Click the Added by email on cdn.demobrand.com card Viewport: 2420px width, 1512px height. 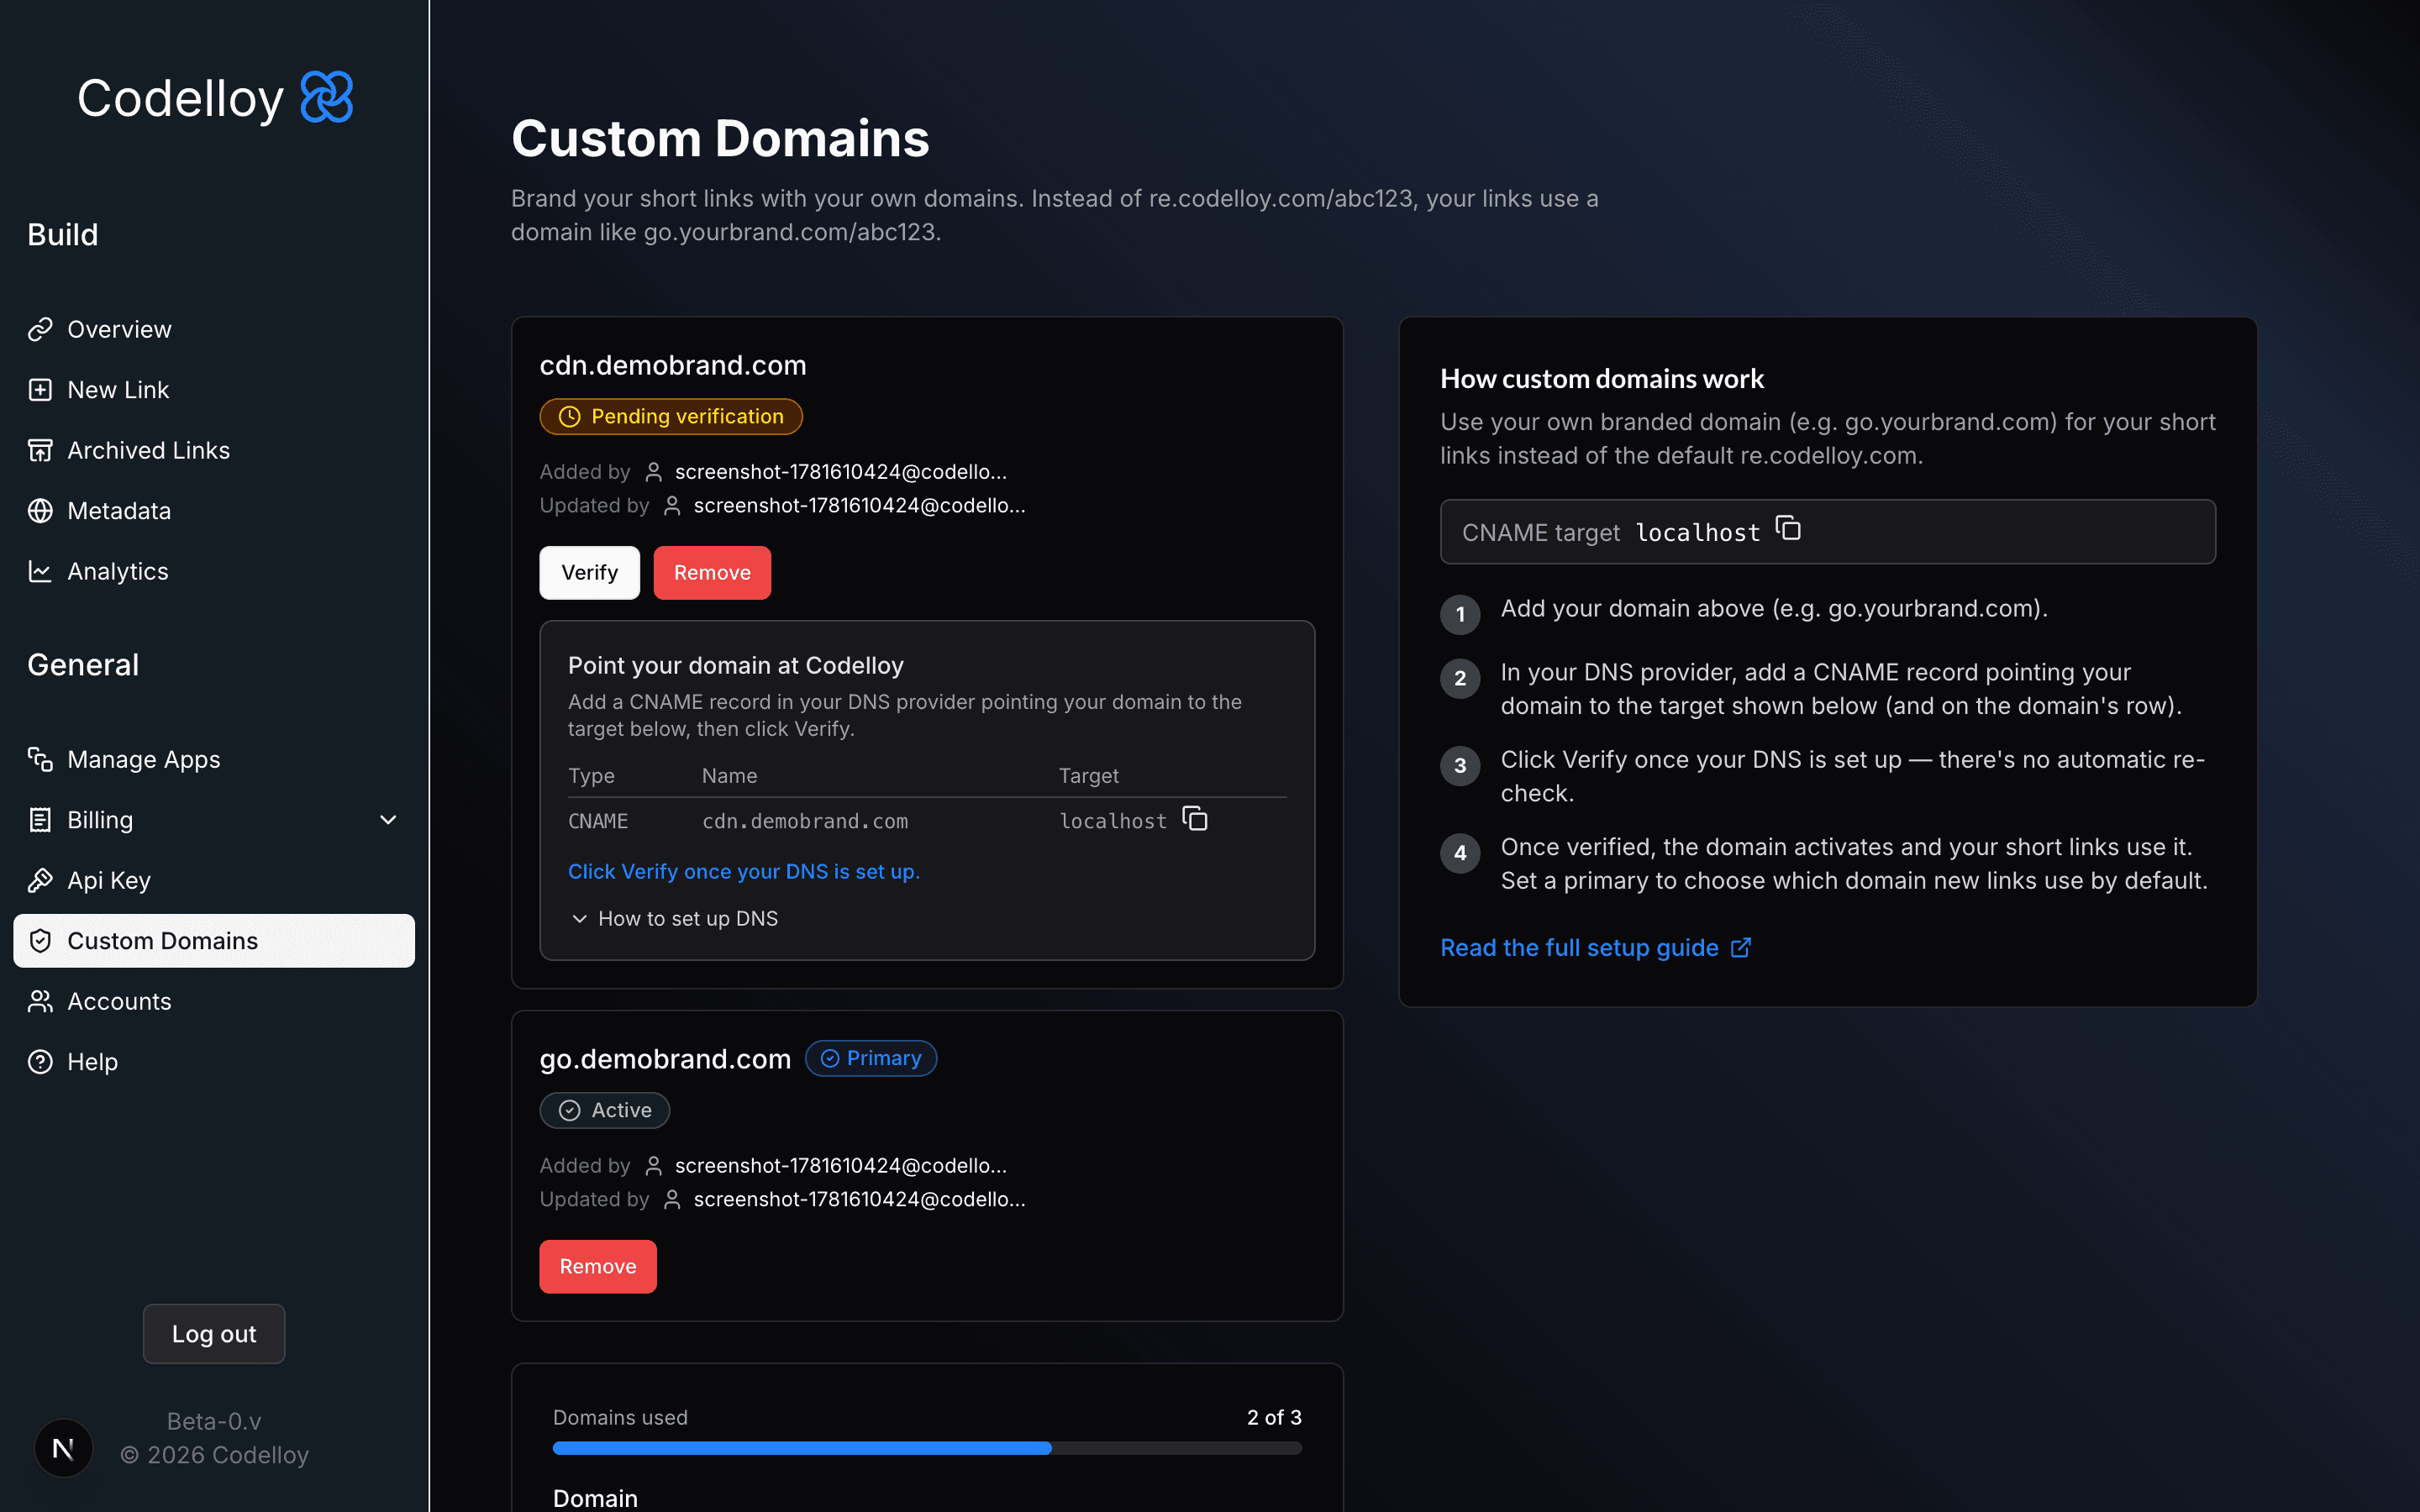[841, 472]
